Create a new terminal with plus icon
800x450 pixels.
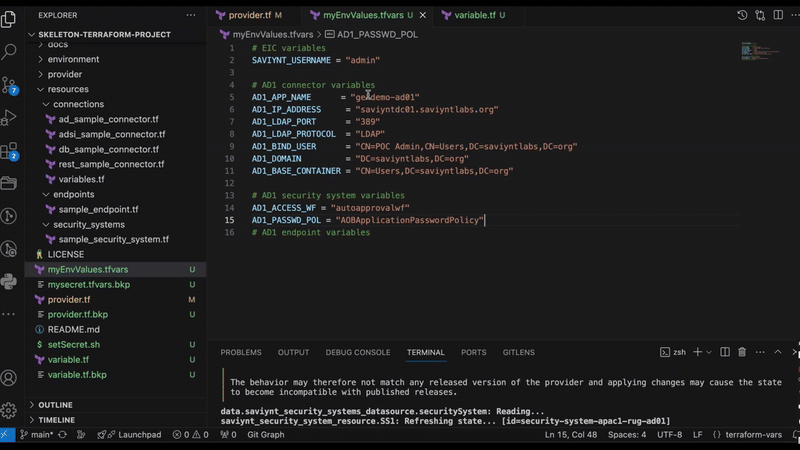(697, 352)
